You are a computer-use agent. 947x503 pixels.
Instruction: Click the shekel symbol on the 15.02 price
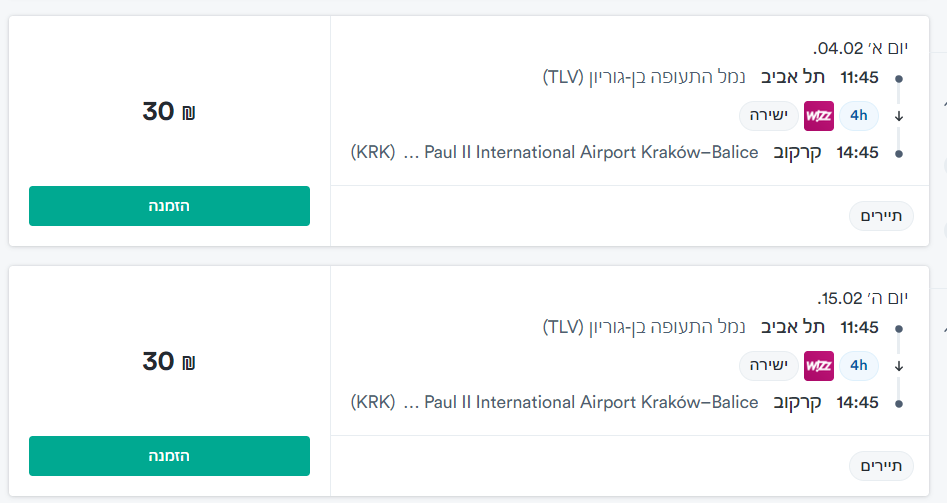click(188, 363)
